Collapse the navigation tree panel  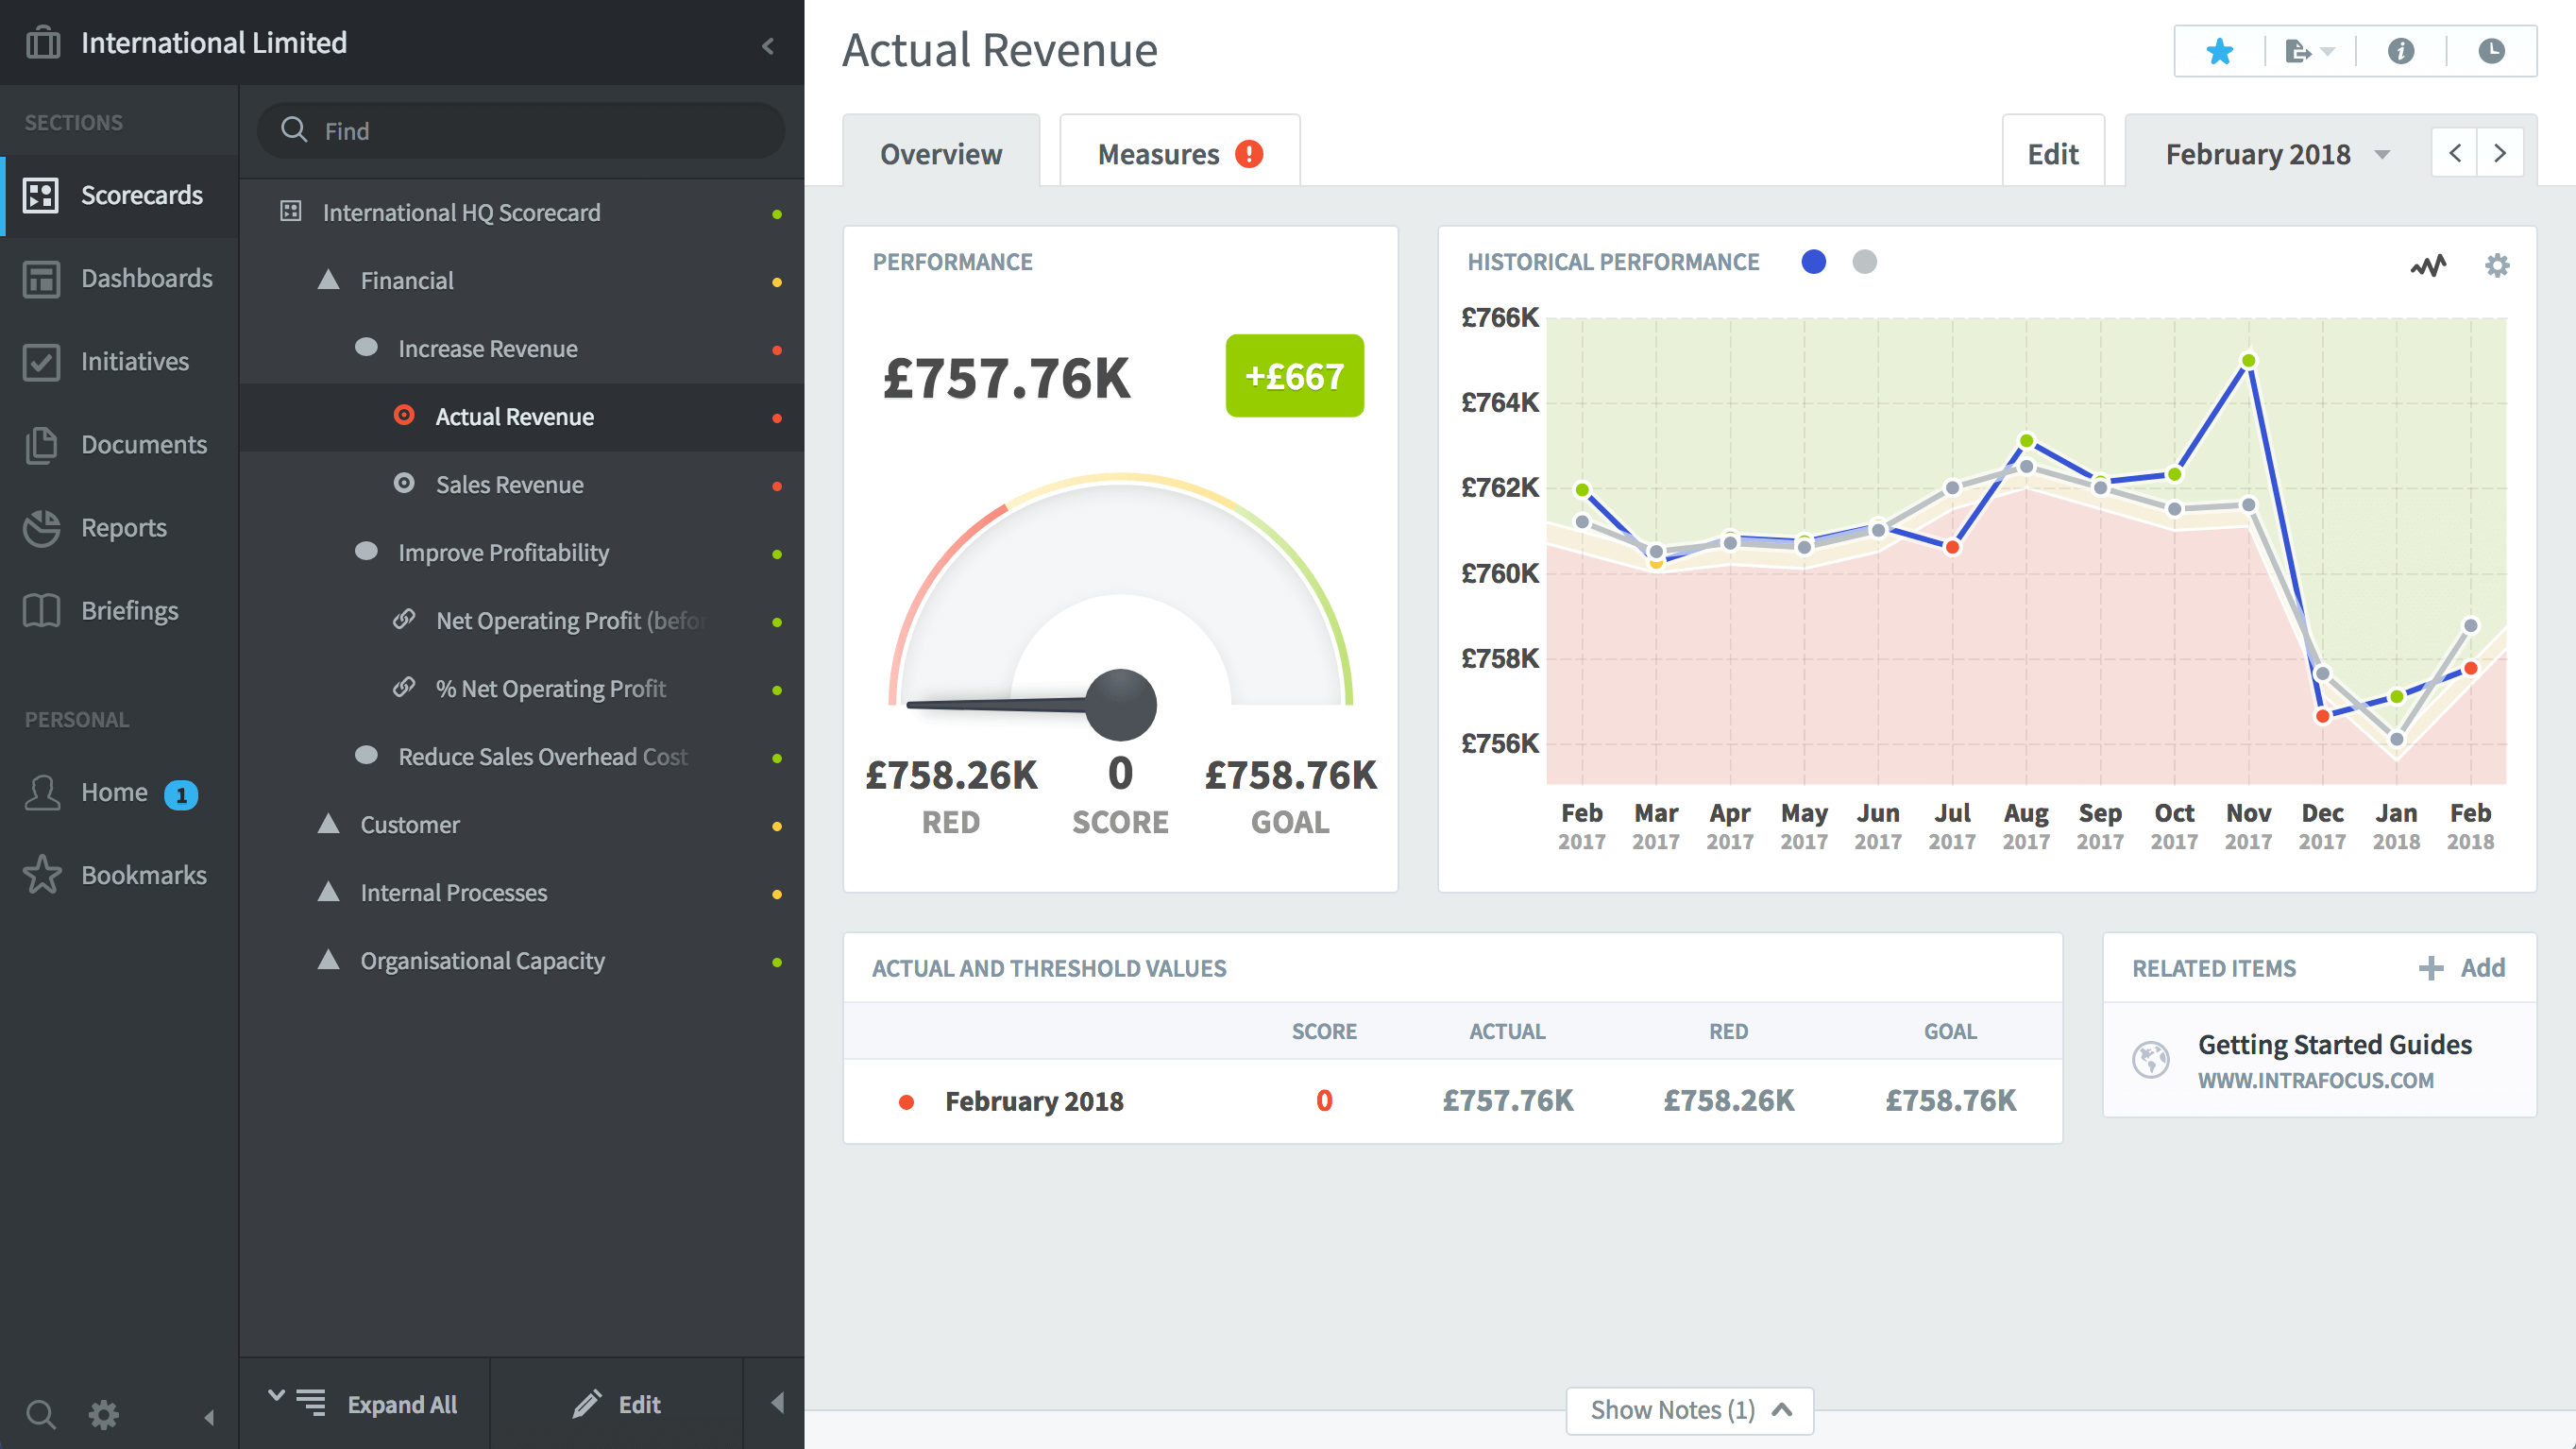(768, 46)
